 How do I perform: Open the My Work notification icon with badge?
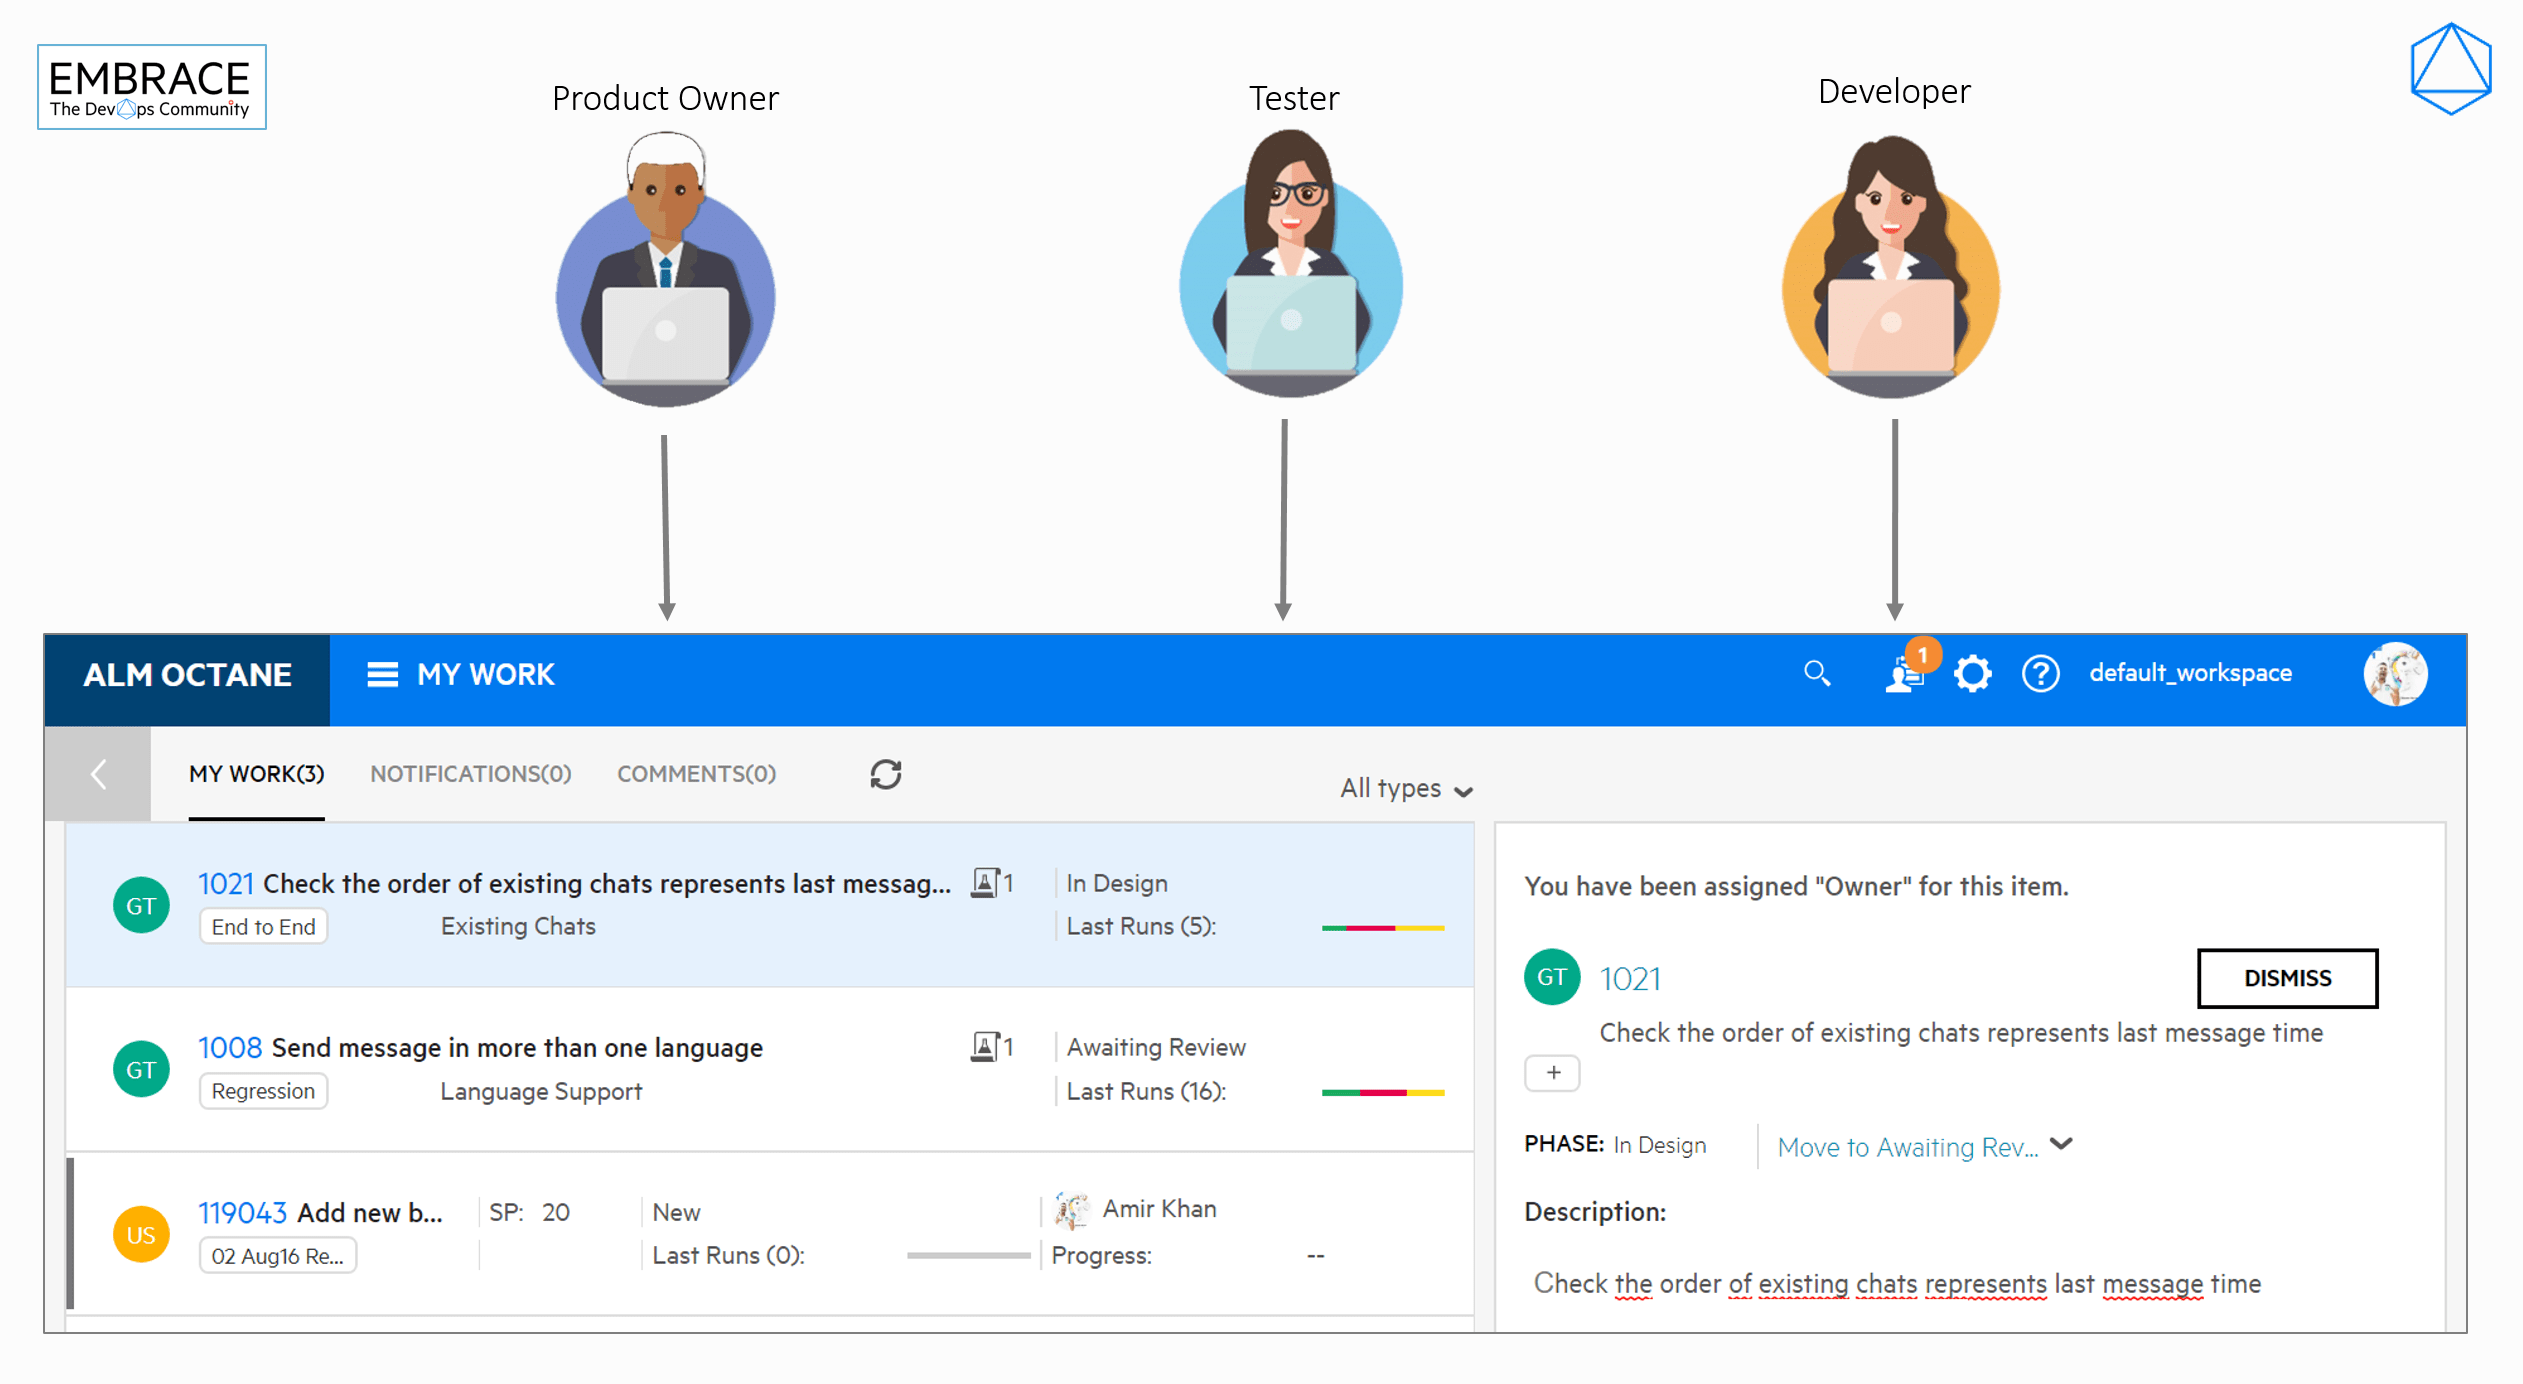click(x=1906, y=674)
